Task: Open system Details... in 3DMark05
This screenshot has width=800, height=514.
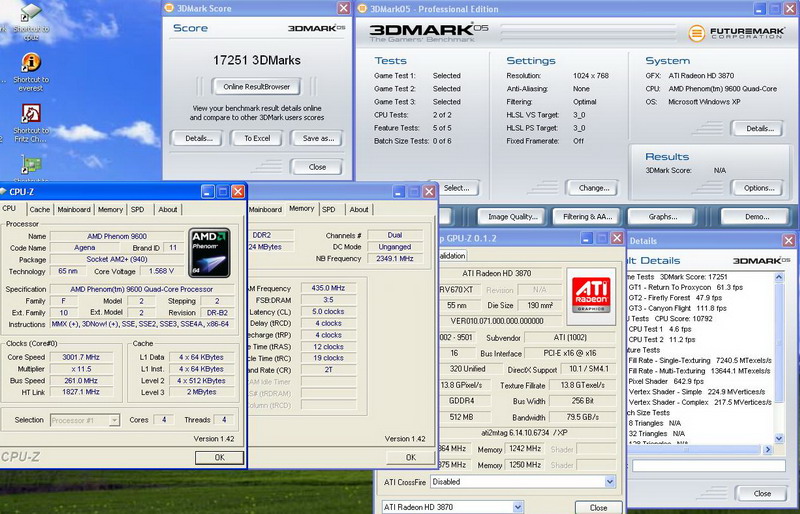Action: (x=760, y=128)
